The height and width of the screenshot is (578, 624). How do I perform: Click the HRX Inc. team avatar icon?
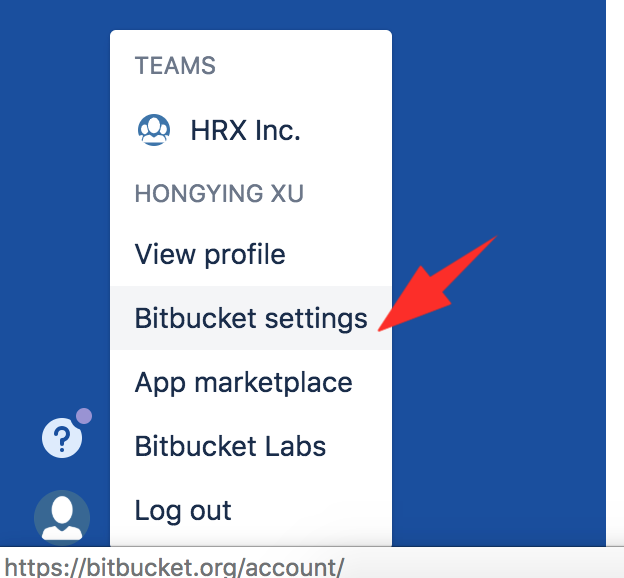tap(154, 130)
